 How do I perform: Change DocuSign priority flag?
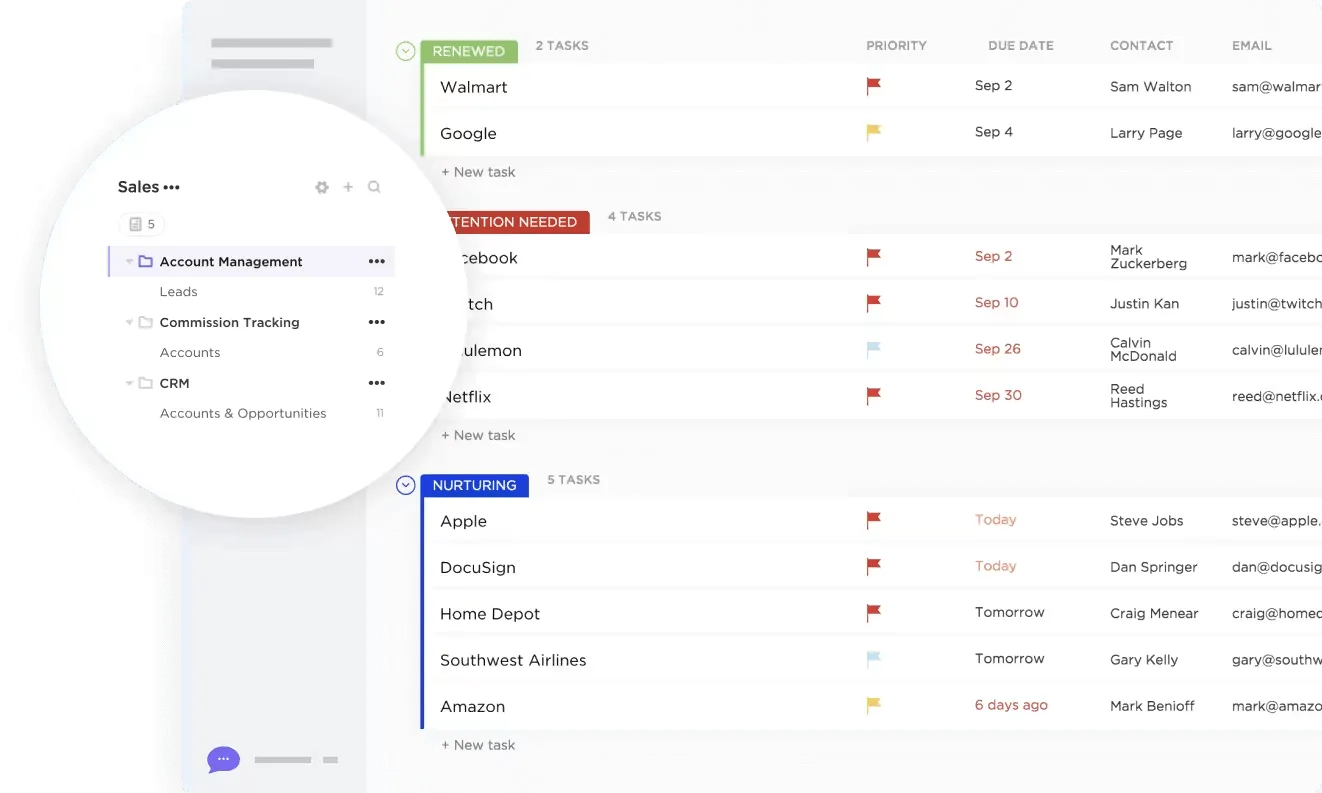(873, 567)
